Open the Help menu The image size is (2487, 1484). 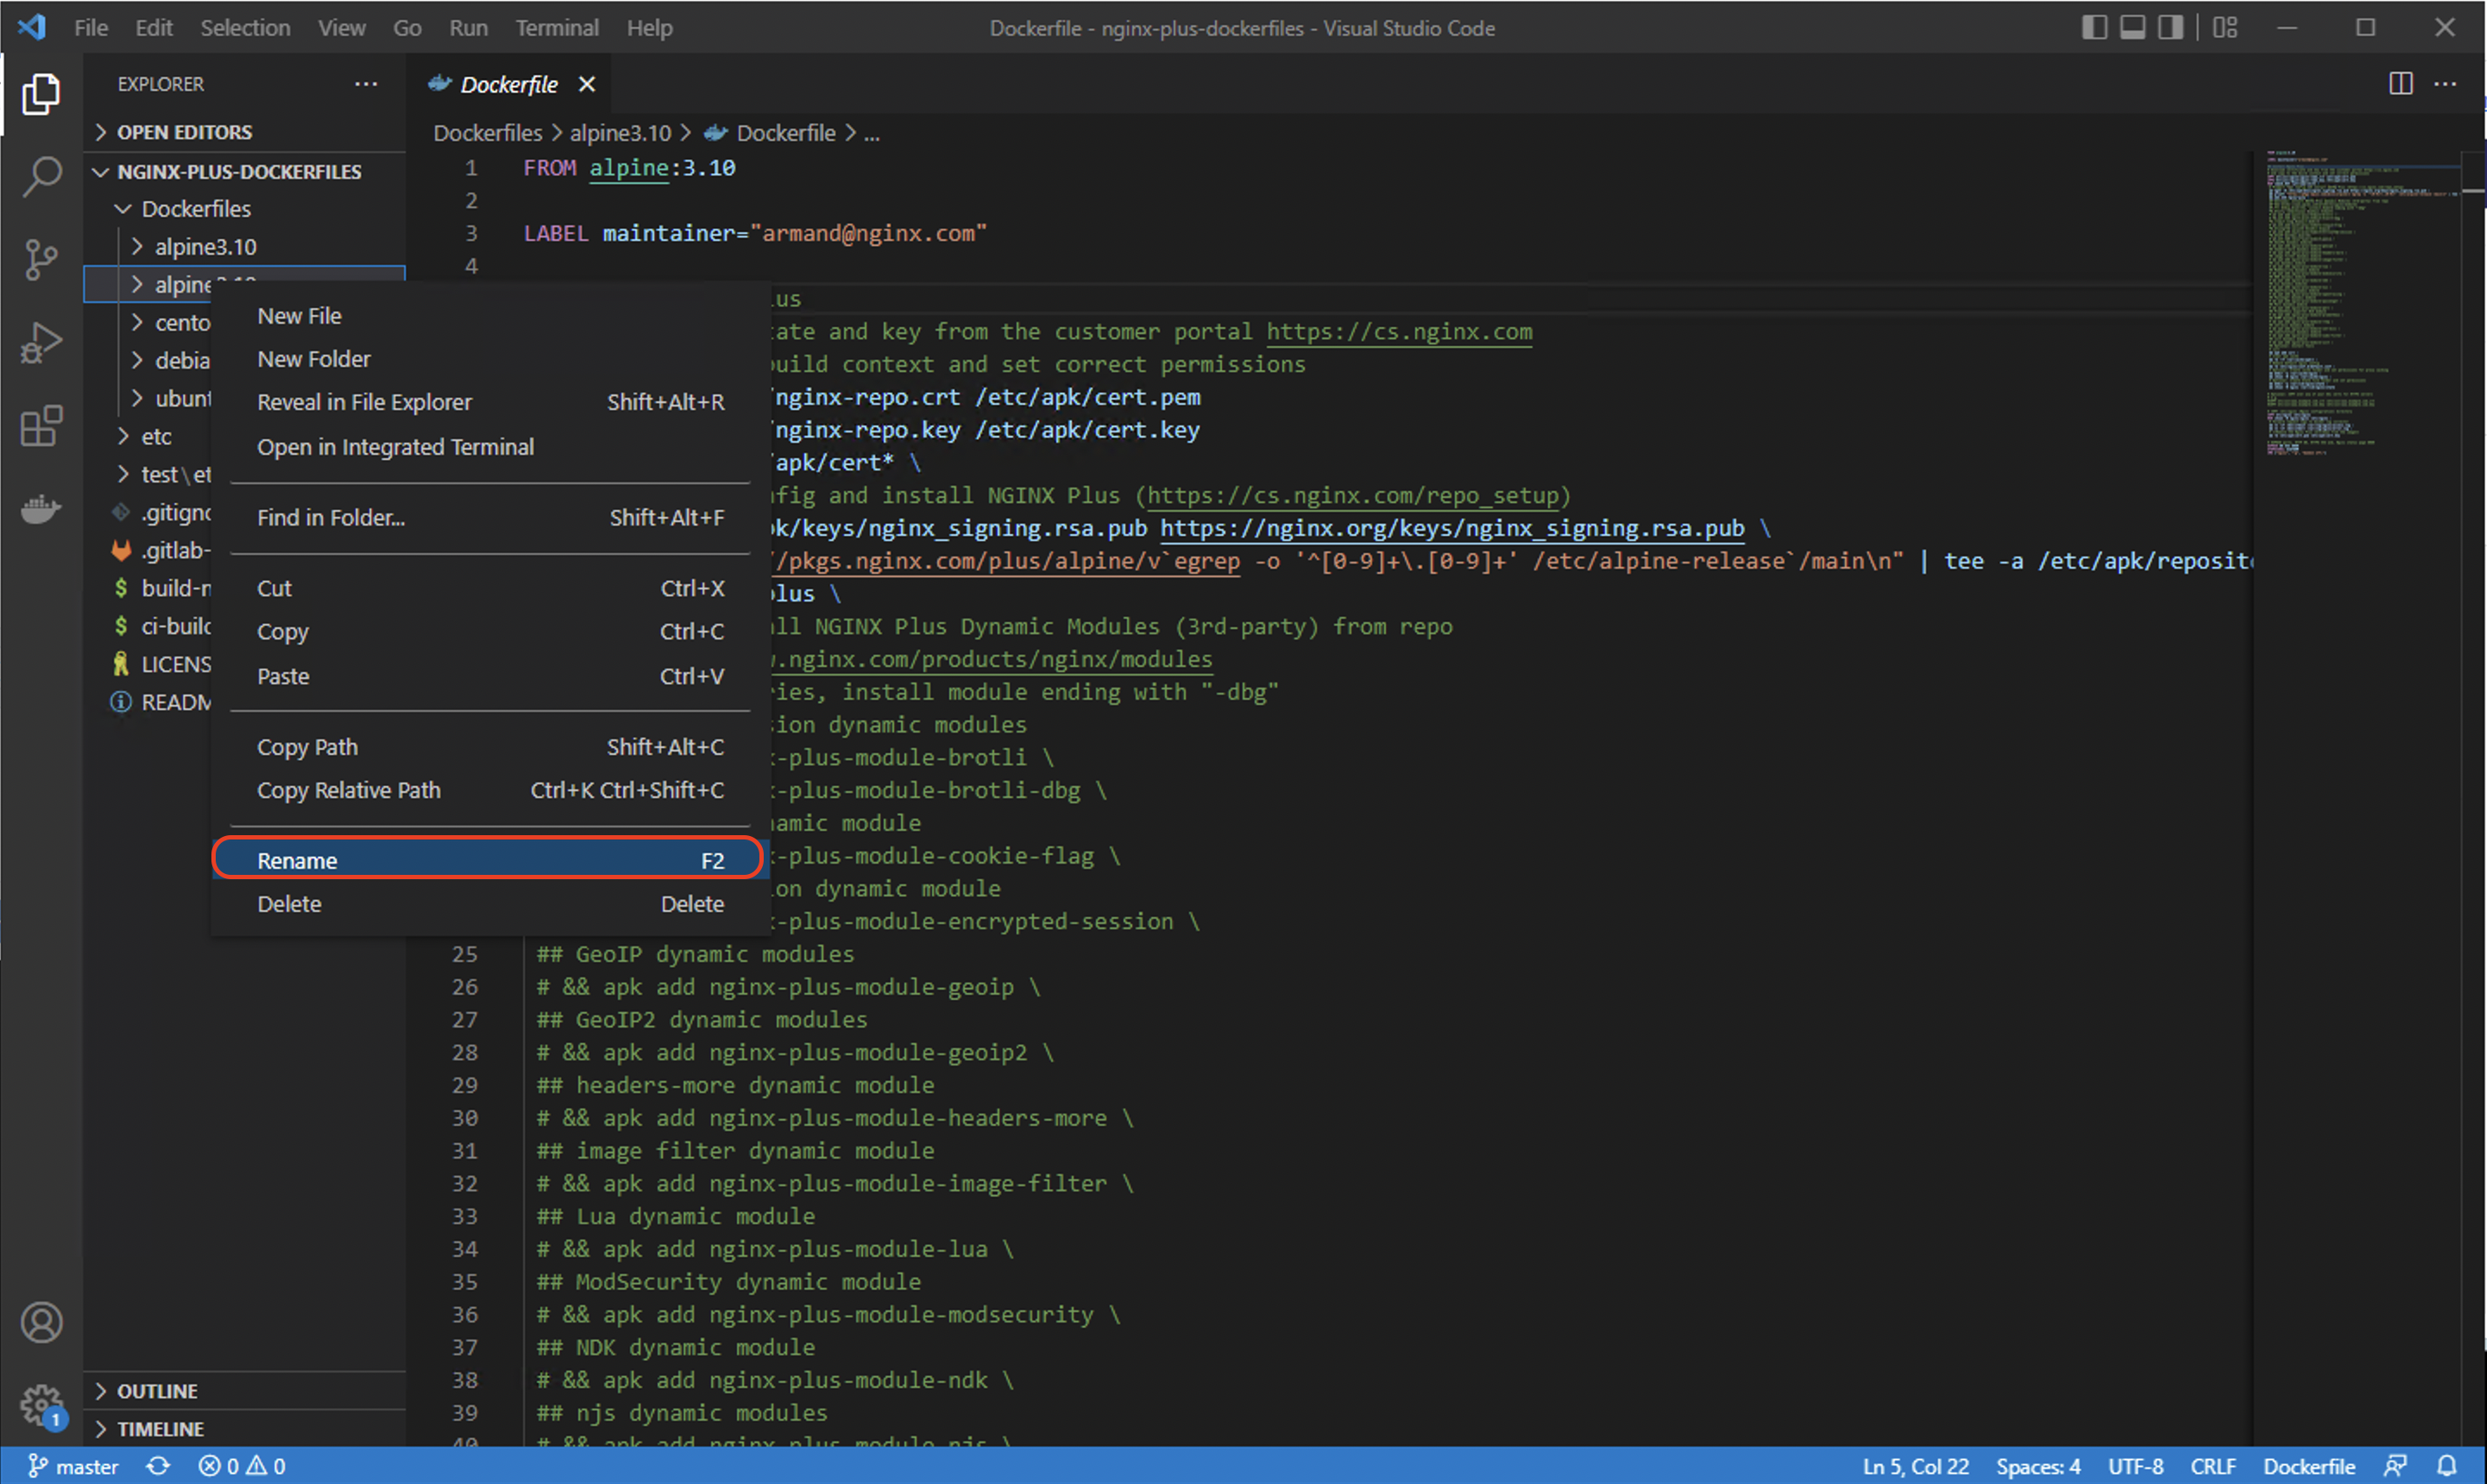pyautogui.click(x=649, y=28)
